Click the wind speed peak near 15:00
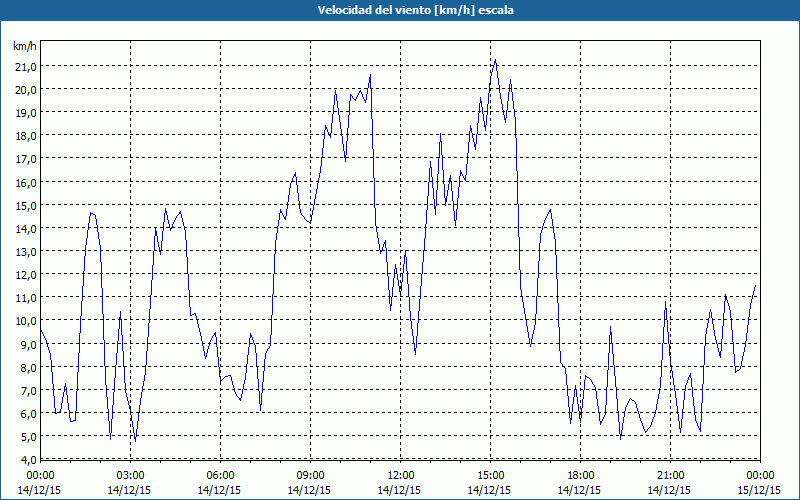 point(495,60)
